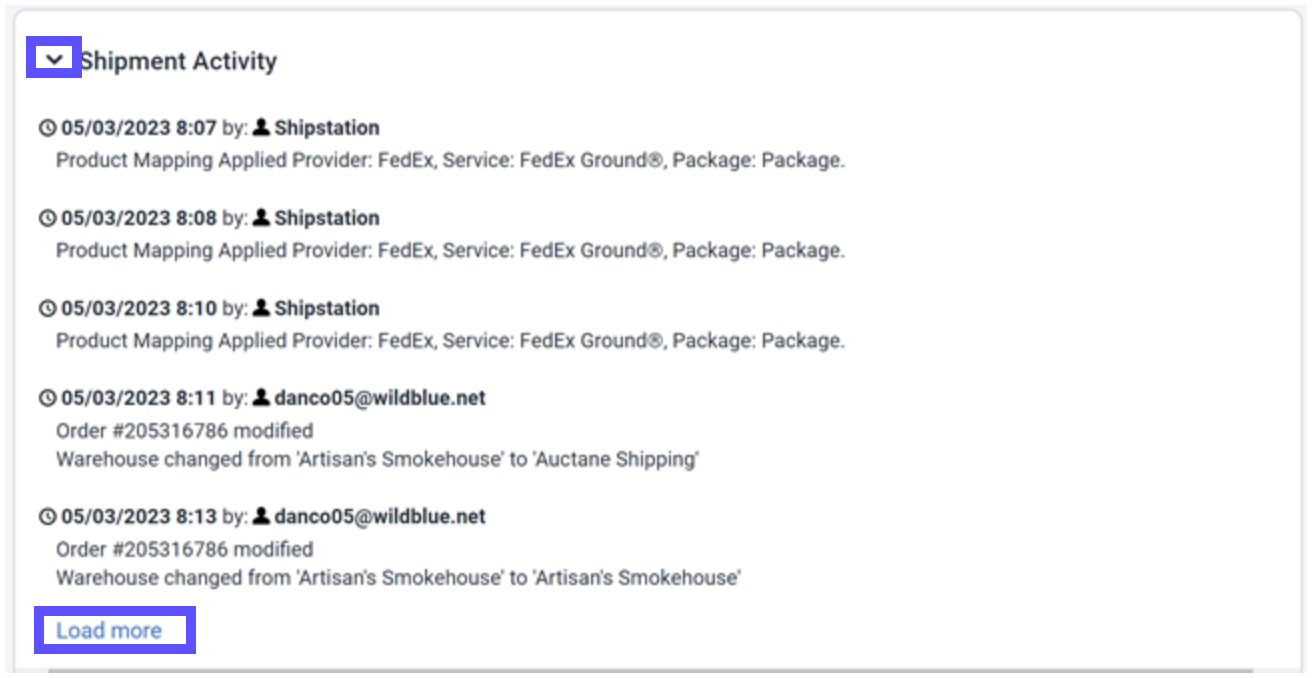
Task: Click the user icon in 8:11 entry
Action: point(261,398)
